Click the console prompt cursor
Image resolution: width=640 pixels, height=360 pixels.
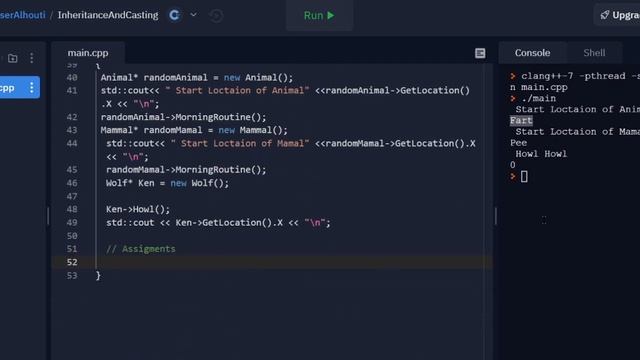click(x=524, y=177)
